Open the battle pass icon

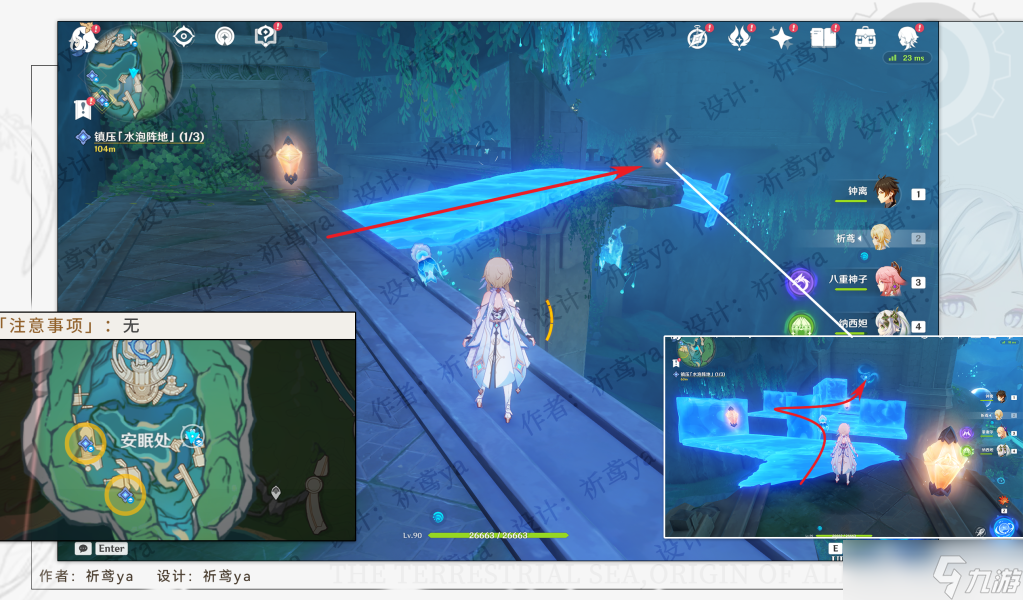739,38
